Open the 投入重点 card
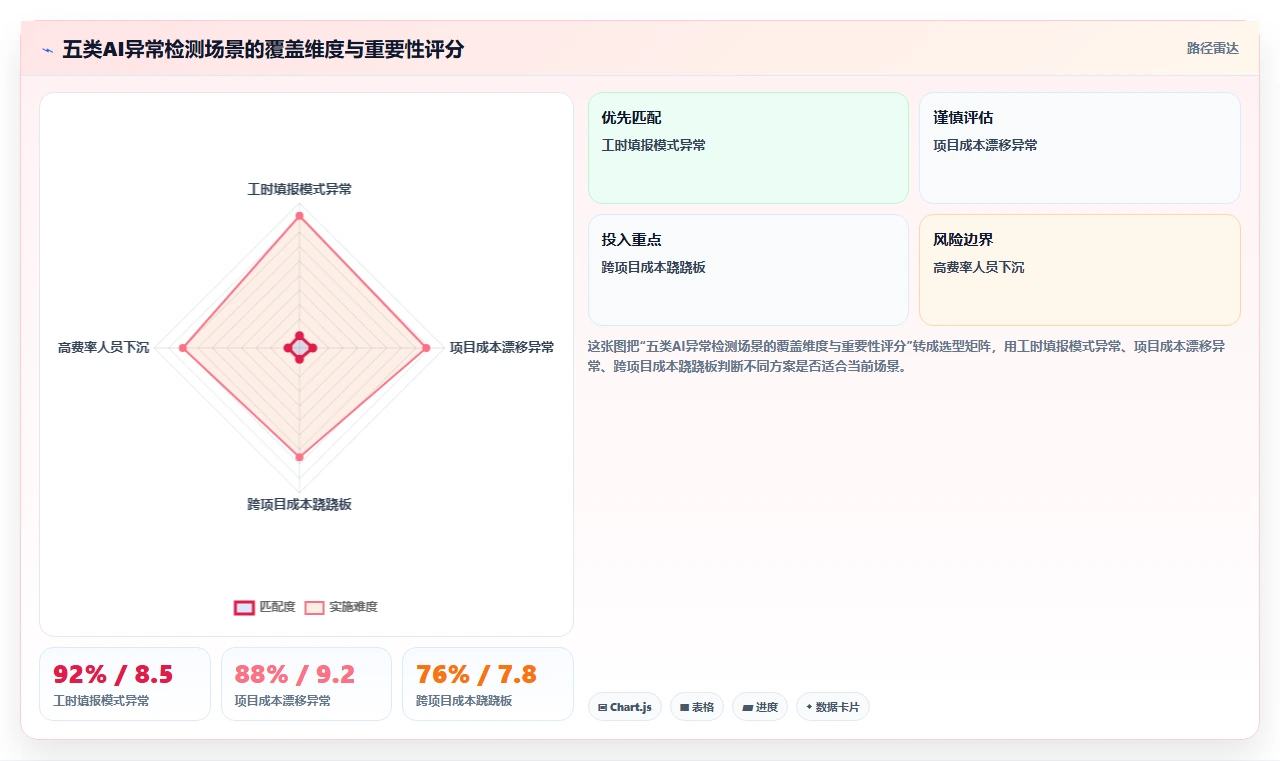This screenshot has height=761, width=1280. click(748, 270)
